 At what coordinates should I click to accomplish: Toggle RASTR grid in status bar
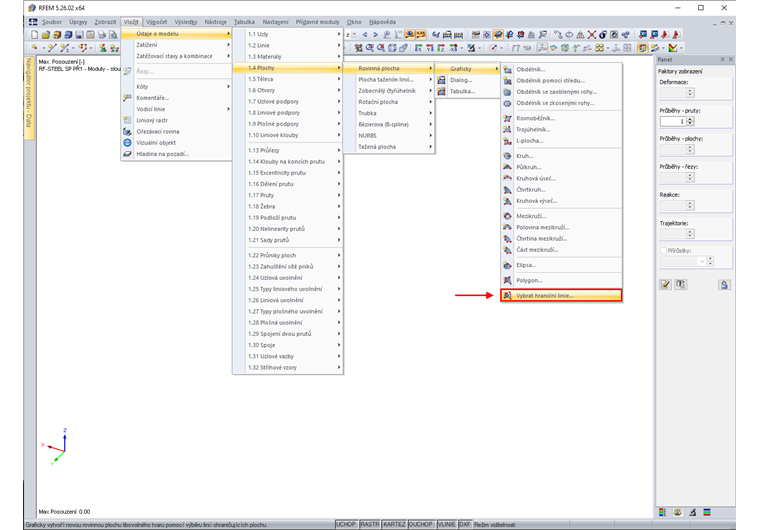pos(370,524)
